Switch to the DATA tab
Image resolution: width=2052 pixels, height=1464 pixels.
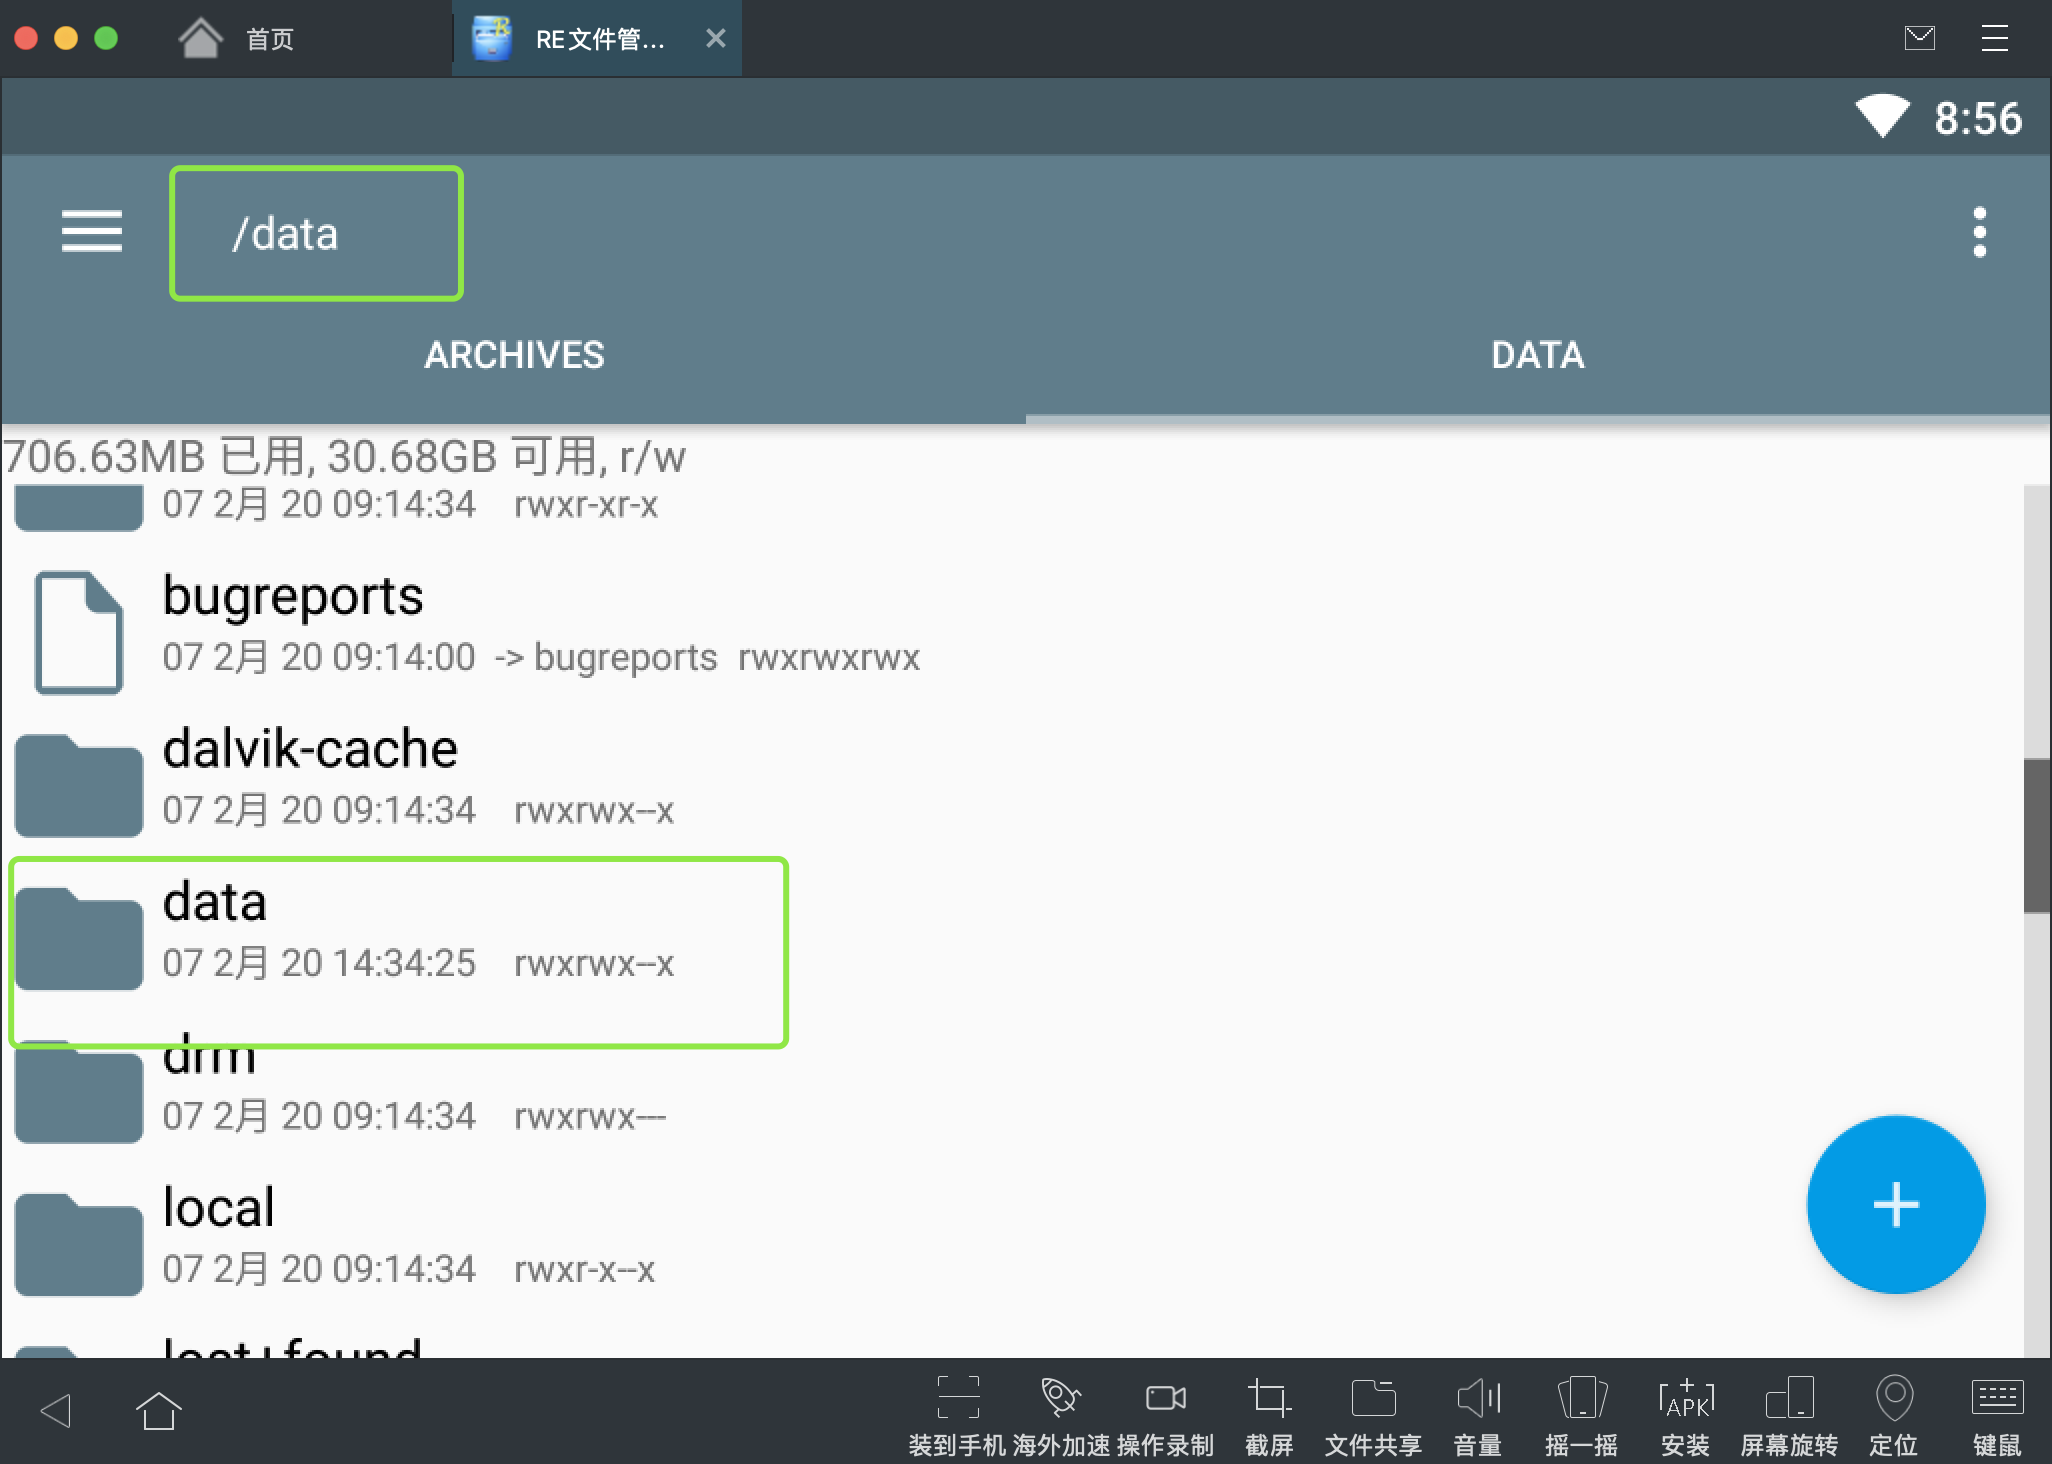[1537, 355]
